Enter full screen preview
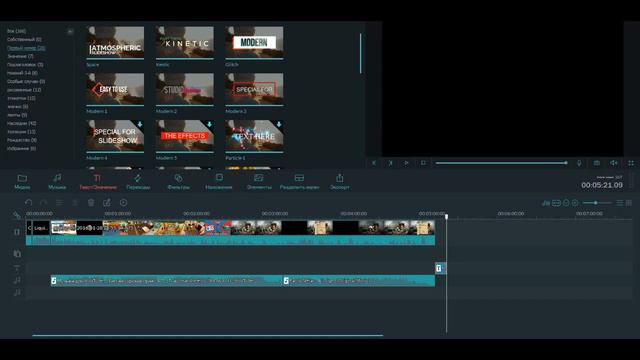Screen dimensions: 640x360 coord(631,163)
